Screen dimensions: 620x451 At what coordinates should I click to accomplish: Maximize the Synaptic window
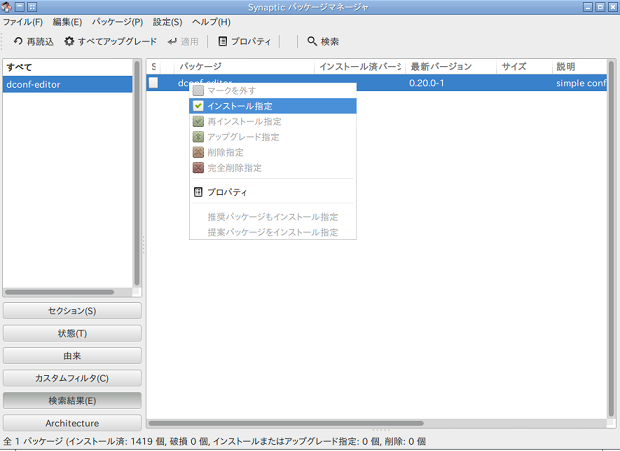click(x=601, y=7)
